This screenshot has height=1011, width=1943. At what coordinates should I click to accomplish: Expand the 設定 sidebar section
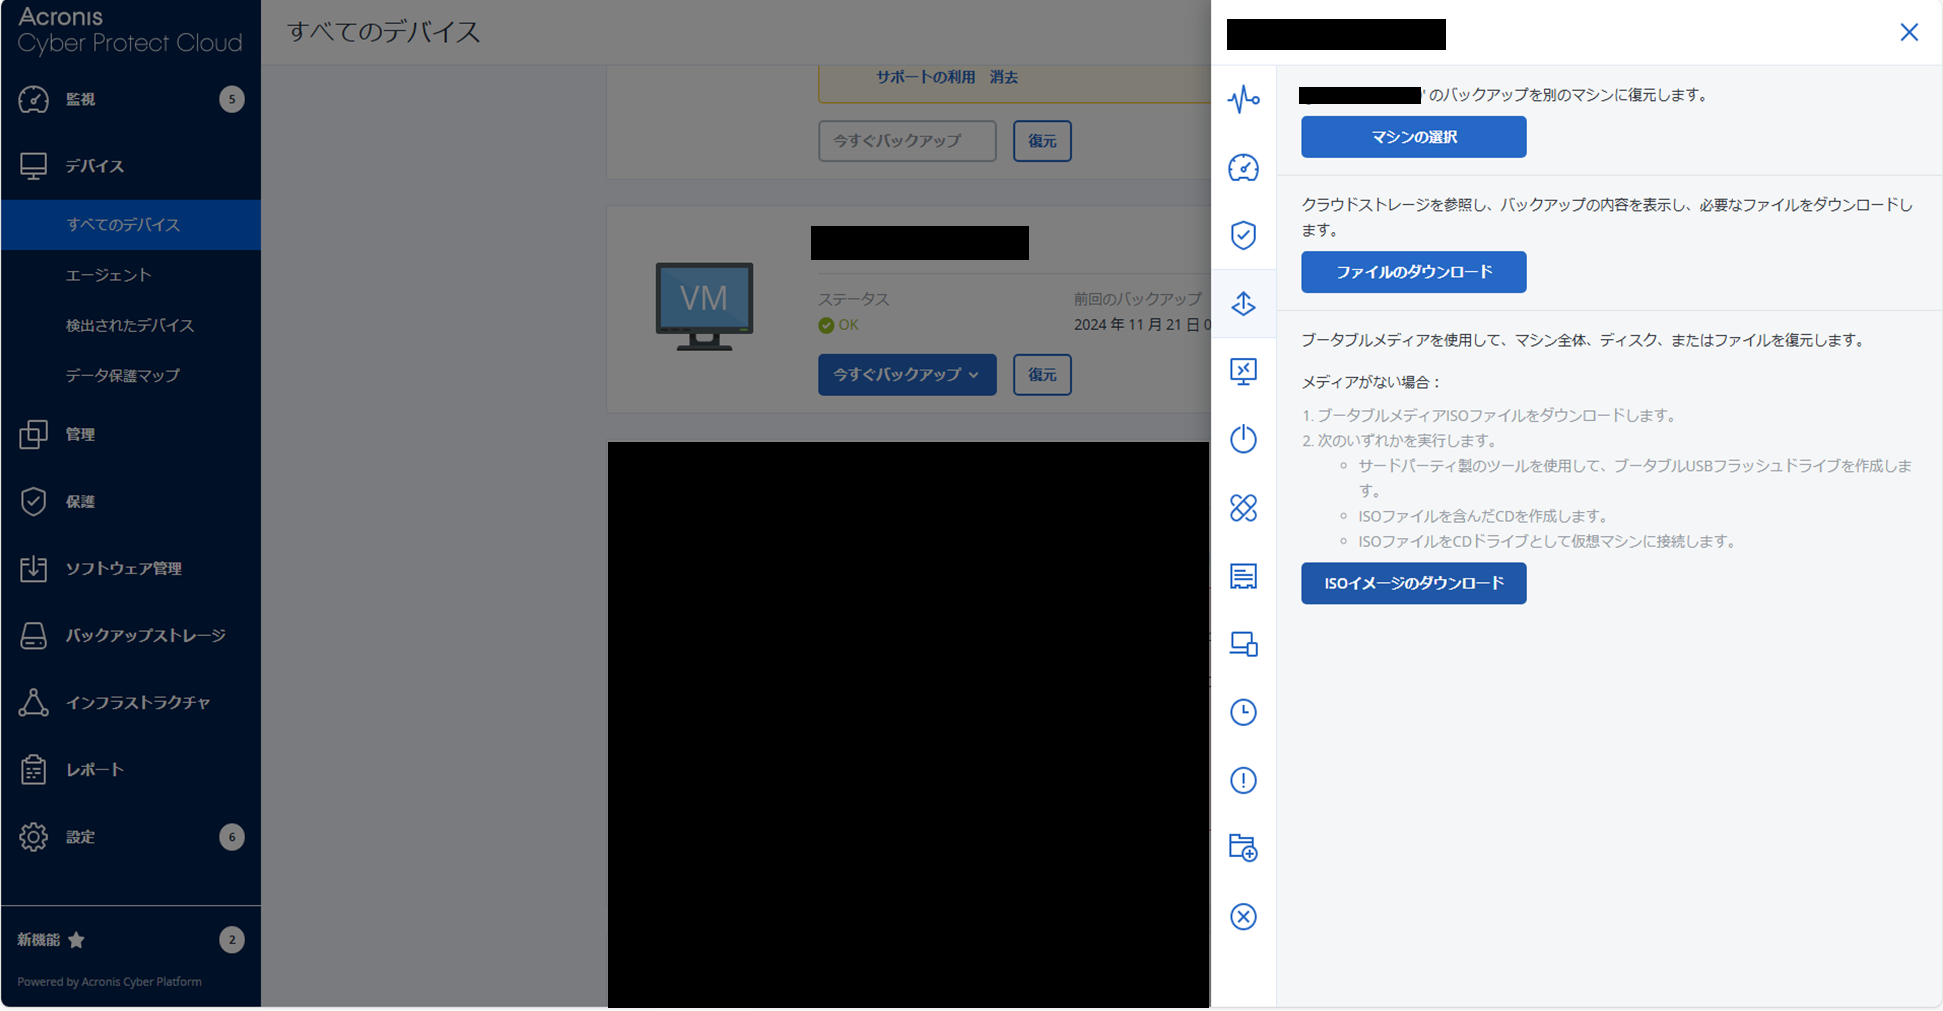(80, 837)
